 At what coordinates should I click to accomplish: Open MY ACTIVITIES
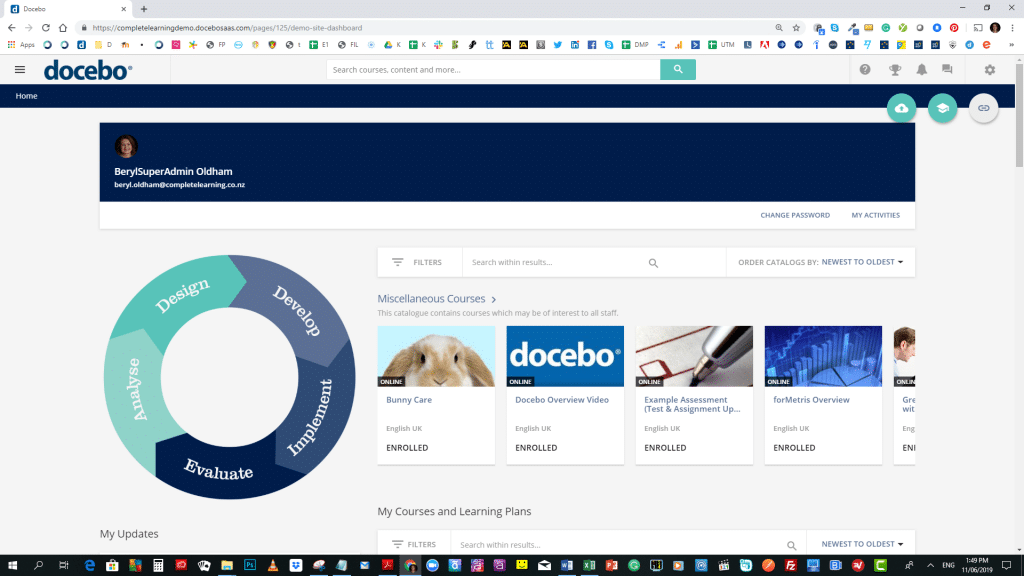[875, 215]
